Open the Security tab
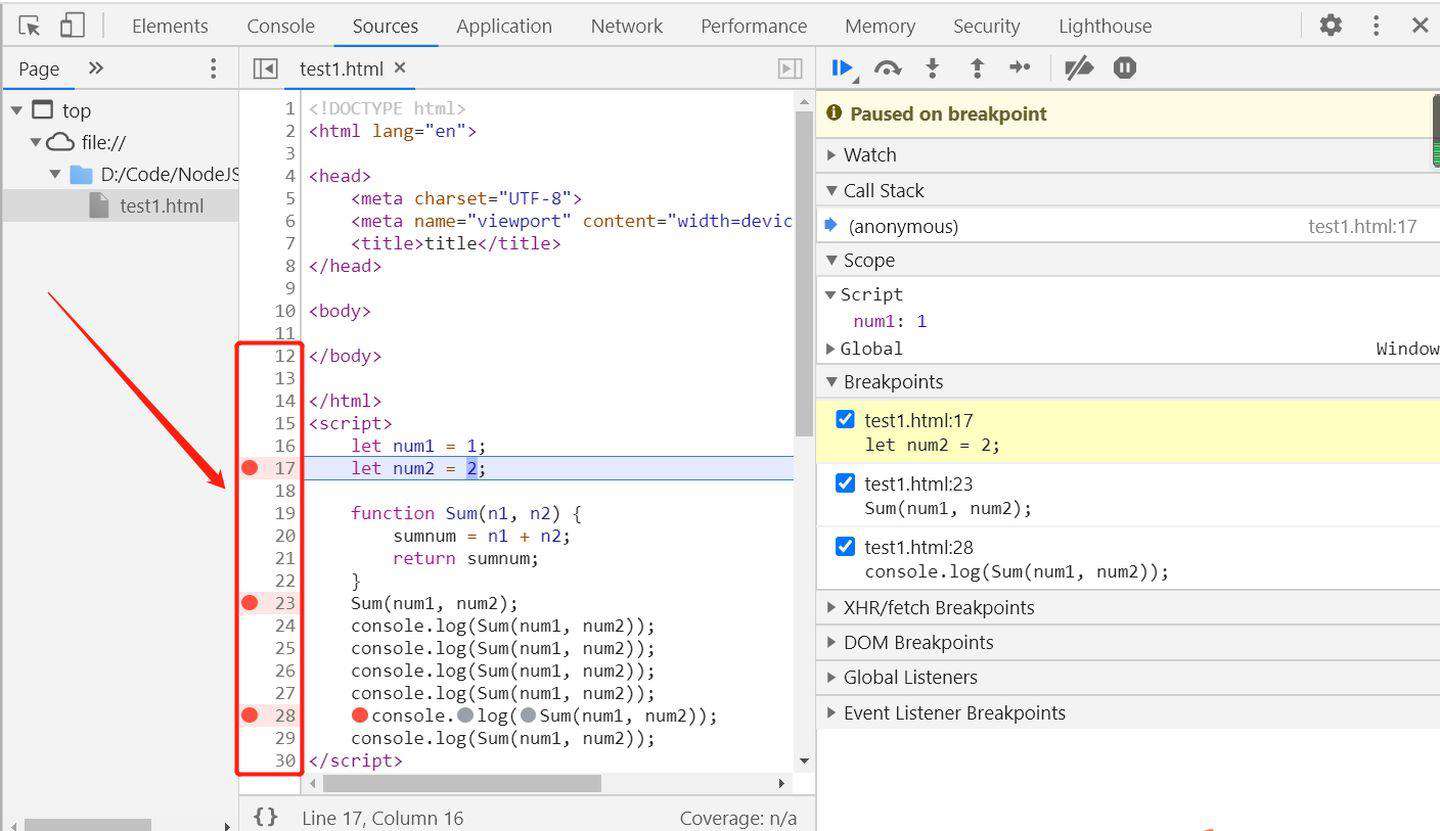Viewport: 1440px width, 831px height. point(987,26)
